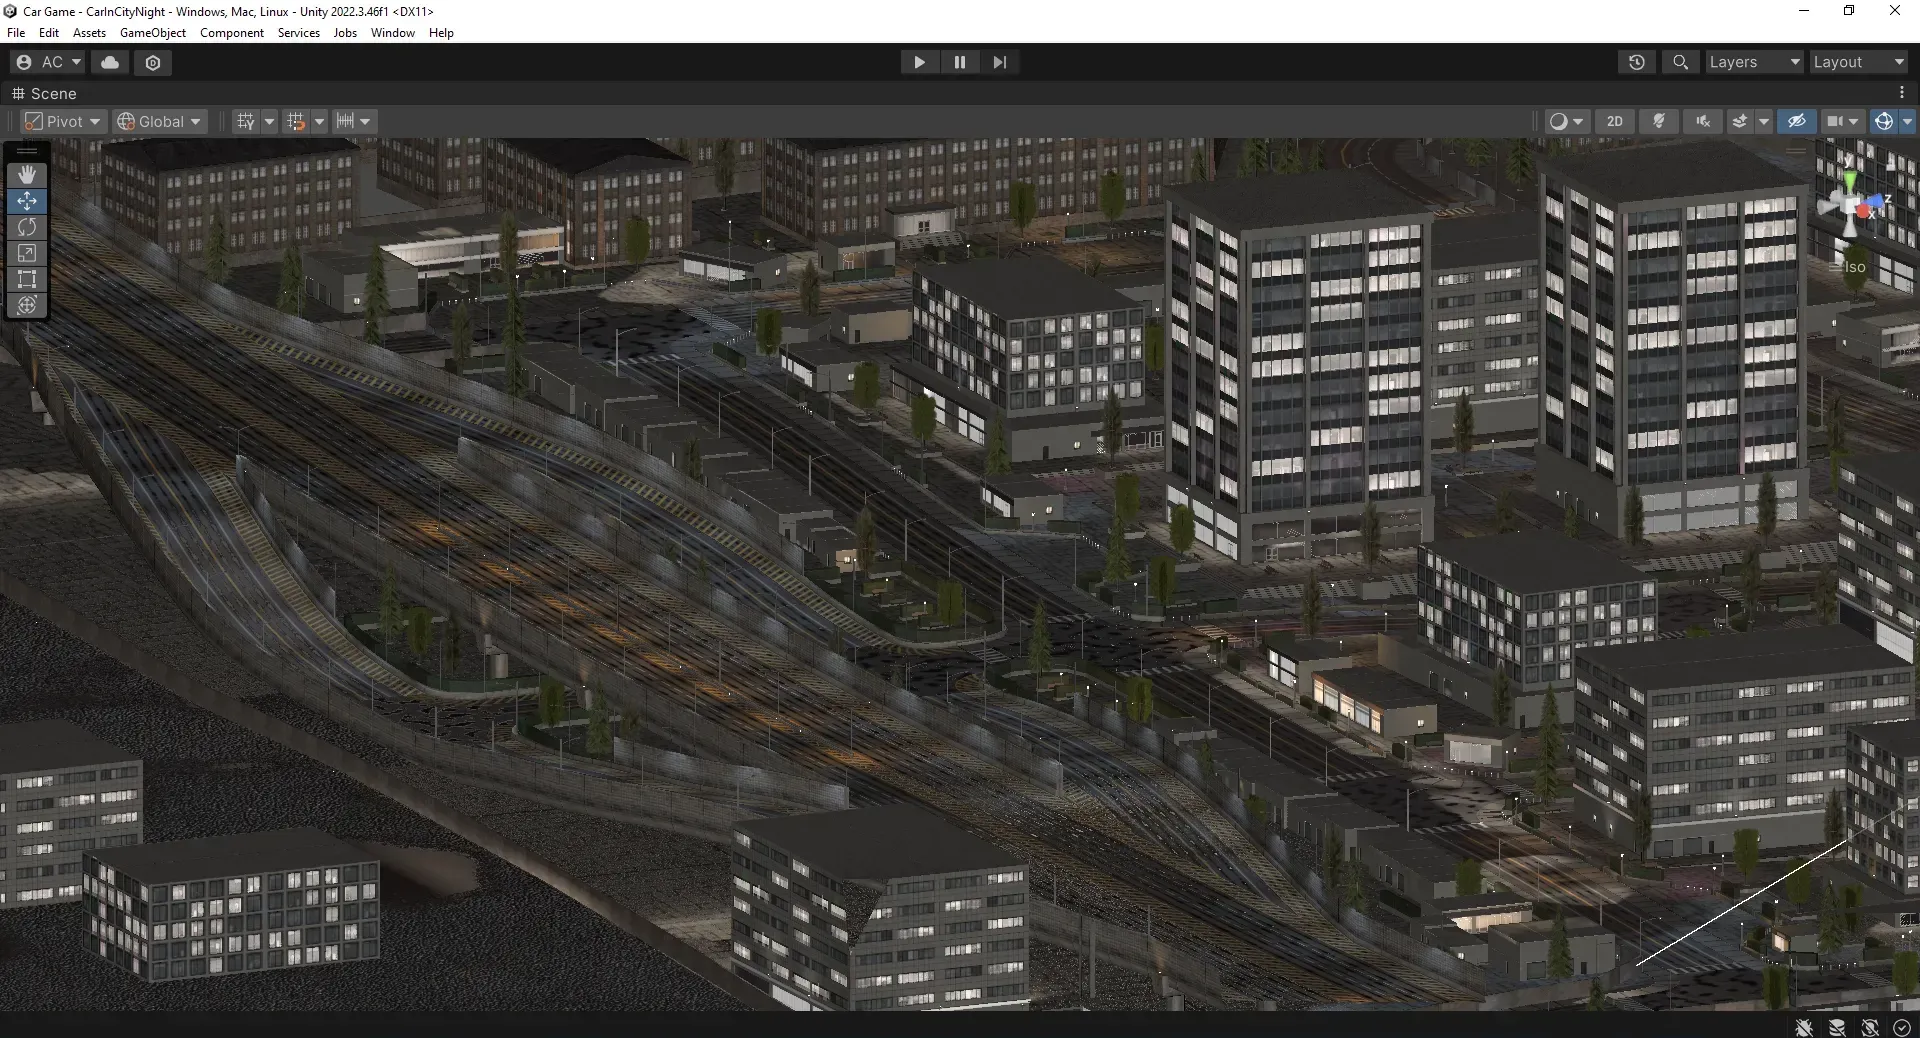Open the Component menu

coord(232,33)
